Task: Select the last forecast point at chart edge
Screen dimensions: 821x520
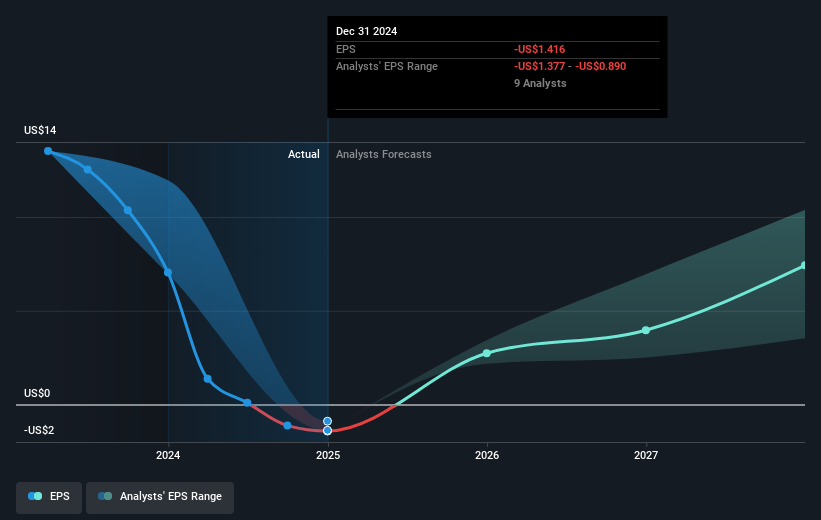Action: click(803, 265)
